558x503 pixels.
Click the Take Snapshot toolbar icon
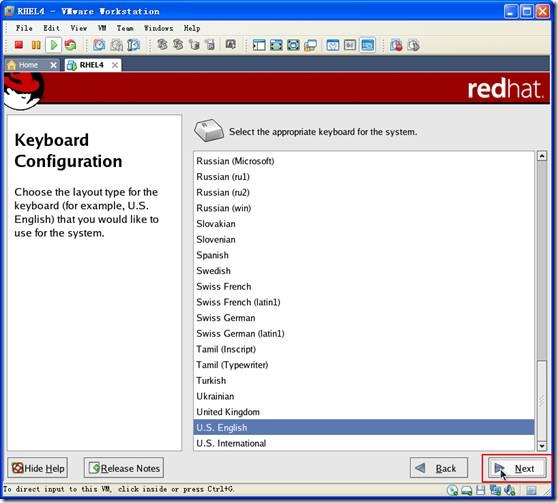click(x=99, y=45)
